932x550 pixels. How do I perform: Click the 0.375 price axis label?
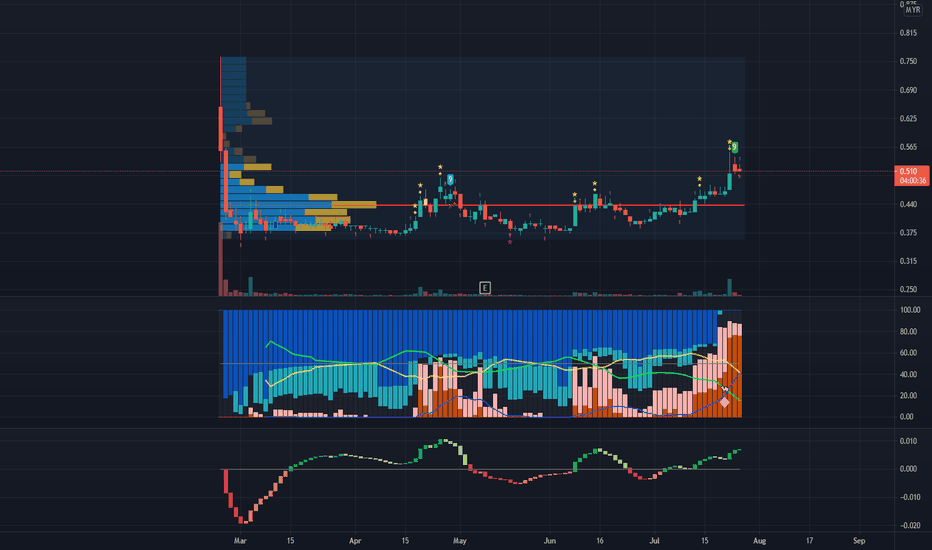(908, 233)
